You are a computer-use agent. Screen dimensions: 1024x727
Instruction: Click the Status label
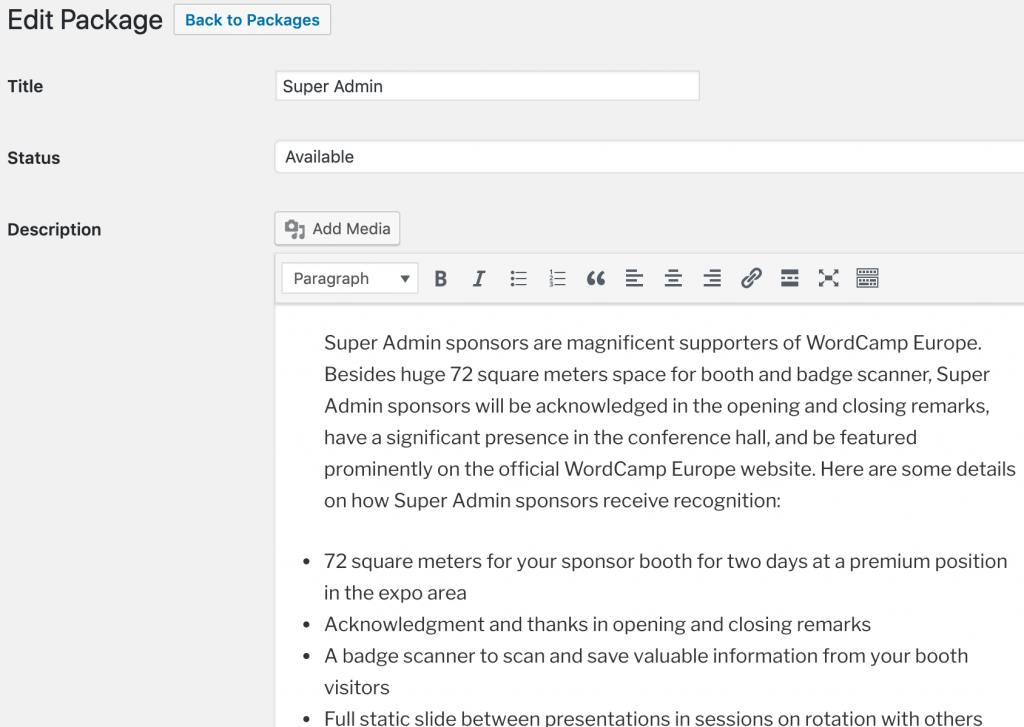point(33,158)
